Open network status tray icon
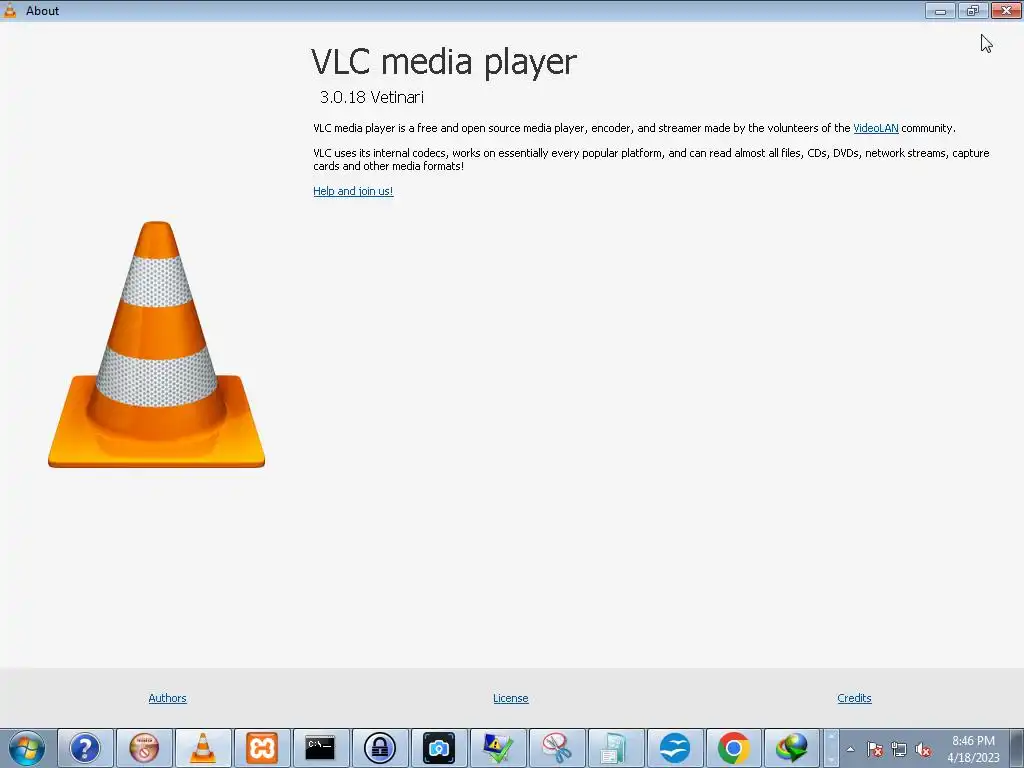1024x768 pixels. point(899,750)
